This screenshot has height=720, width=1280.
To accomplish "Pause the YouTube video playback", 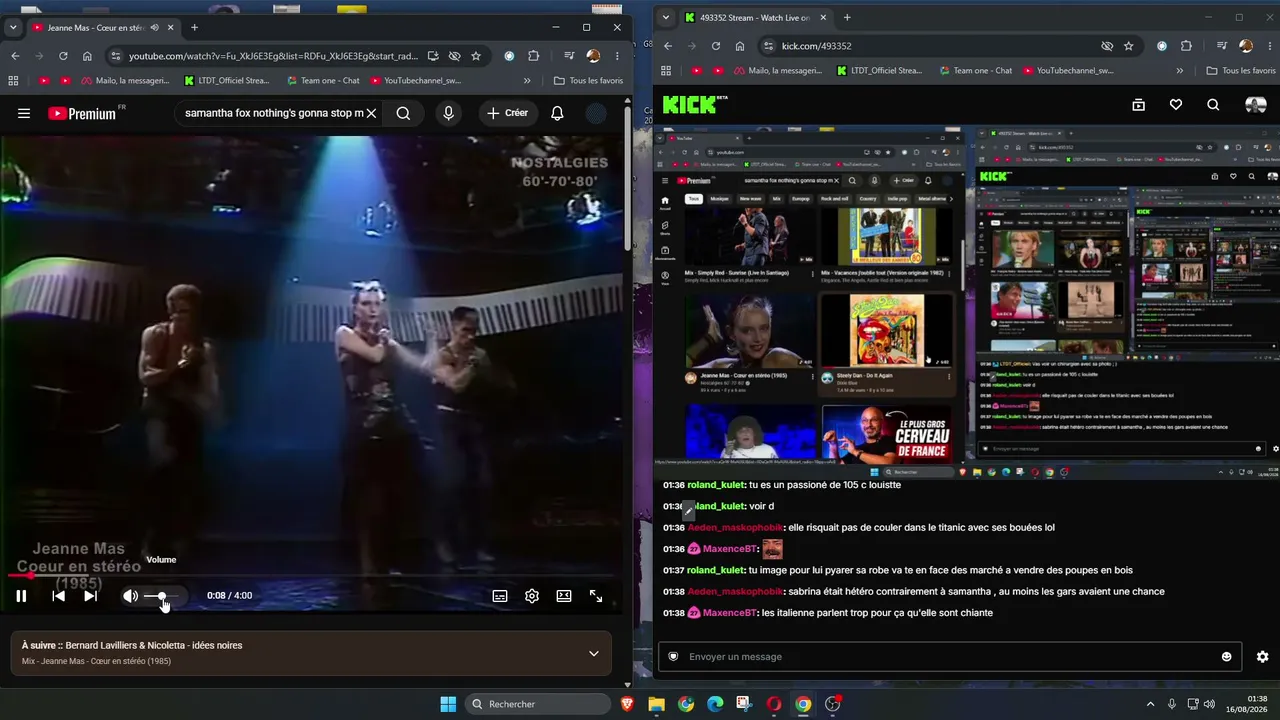I will coord(21,596).
